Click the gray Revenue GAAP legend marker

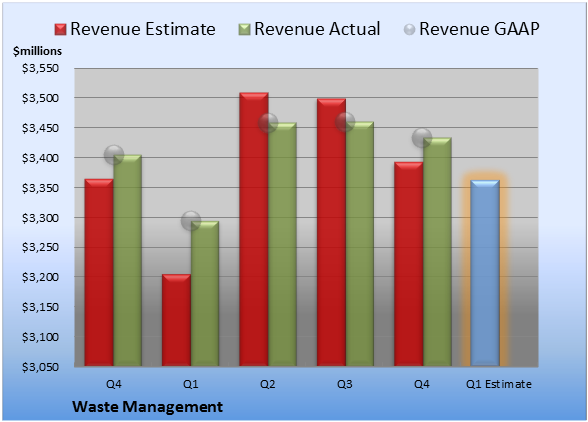pyautogui.click(x=410, y=29)
